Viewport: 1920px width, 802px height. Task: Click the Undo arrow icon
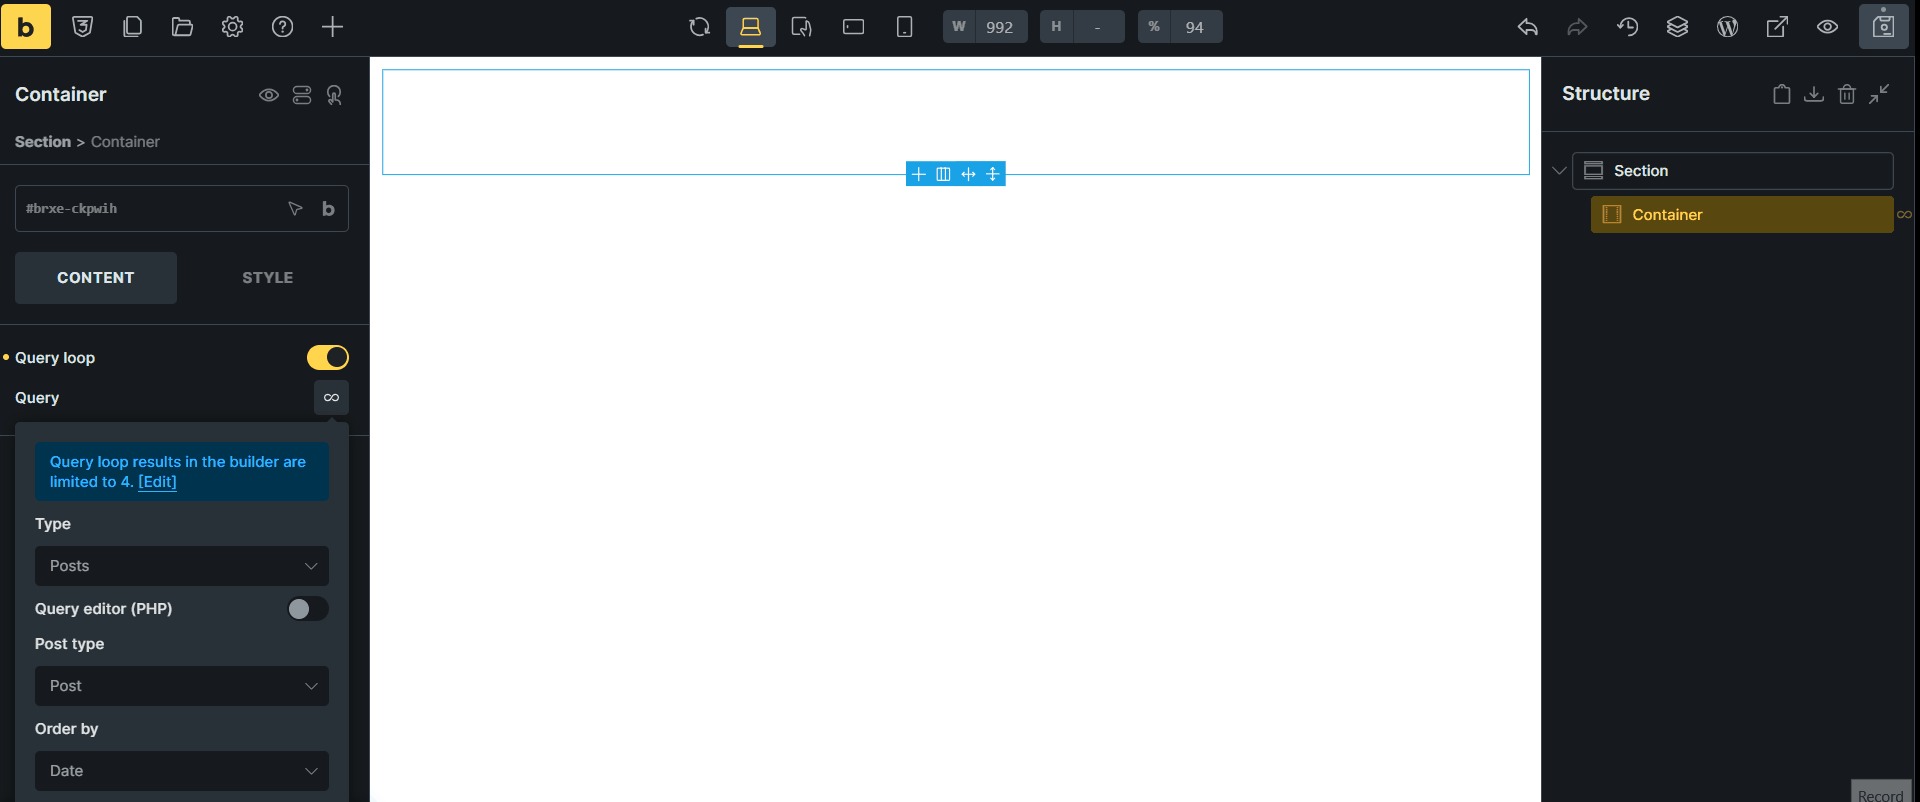coord(1527,27)
